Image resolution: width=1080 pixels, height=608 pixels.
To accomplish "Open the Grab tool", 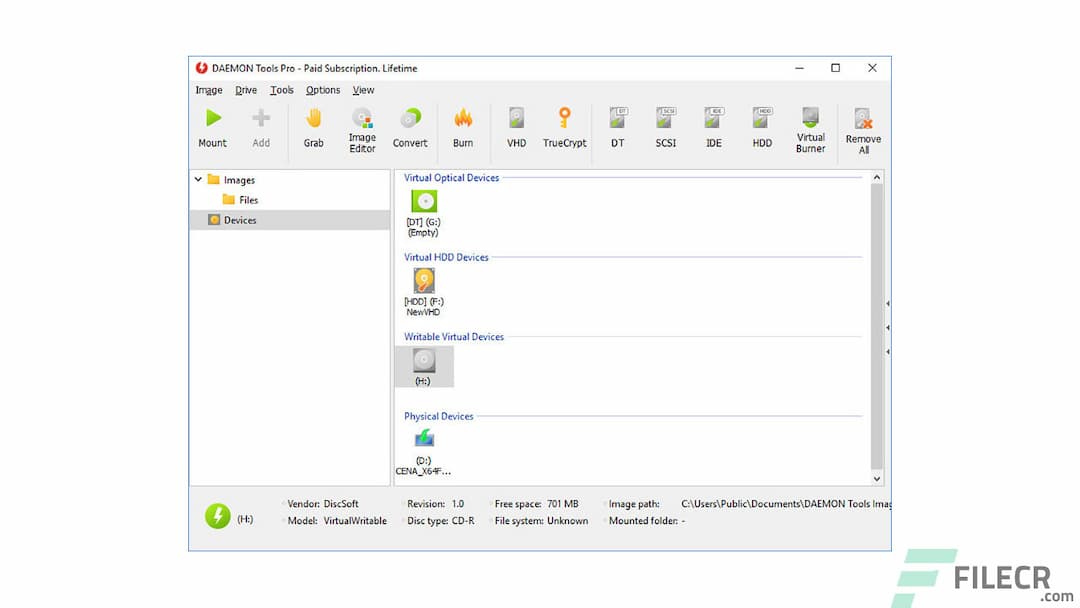I will point(313,127).
